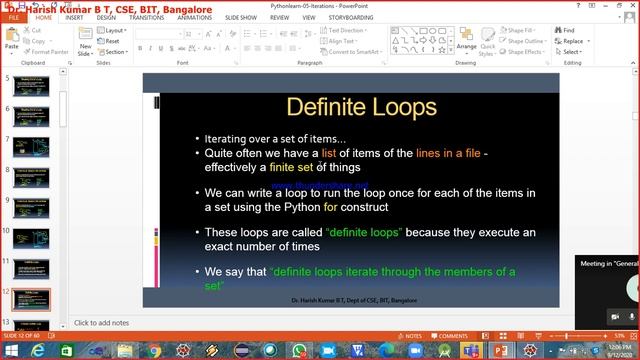Open Microsoft Teams taskbar icon

[470, 351]
